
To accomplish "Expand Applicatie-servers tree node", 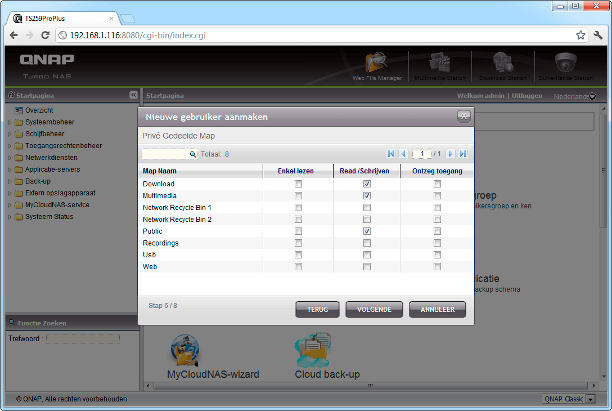I will click(10, 169).
